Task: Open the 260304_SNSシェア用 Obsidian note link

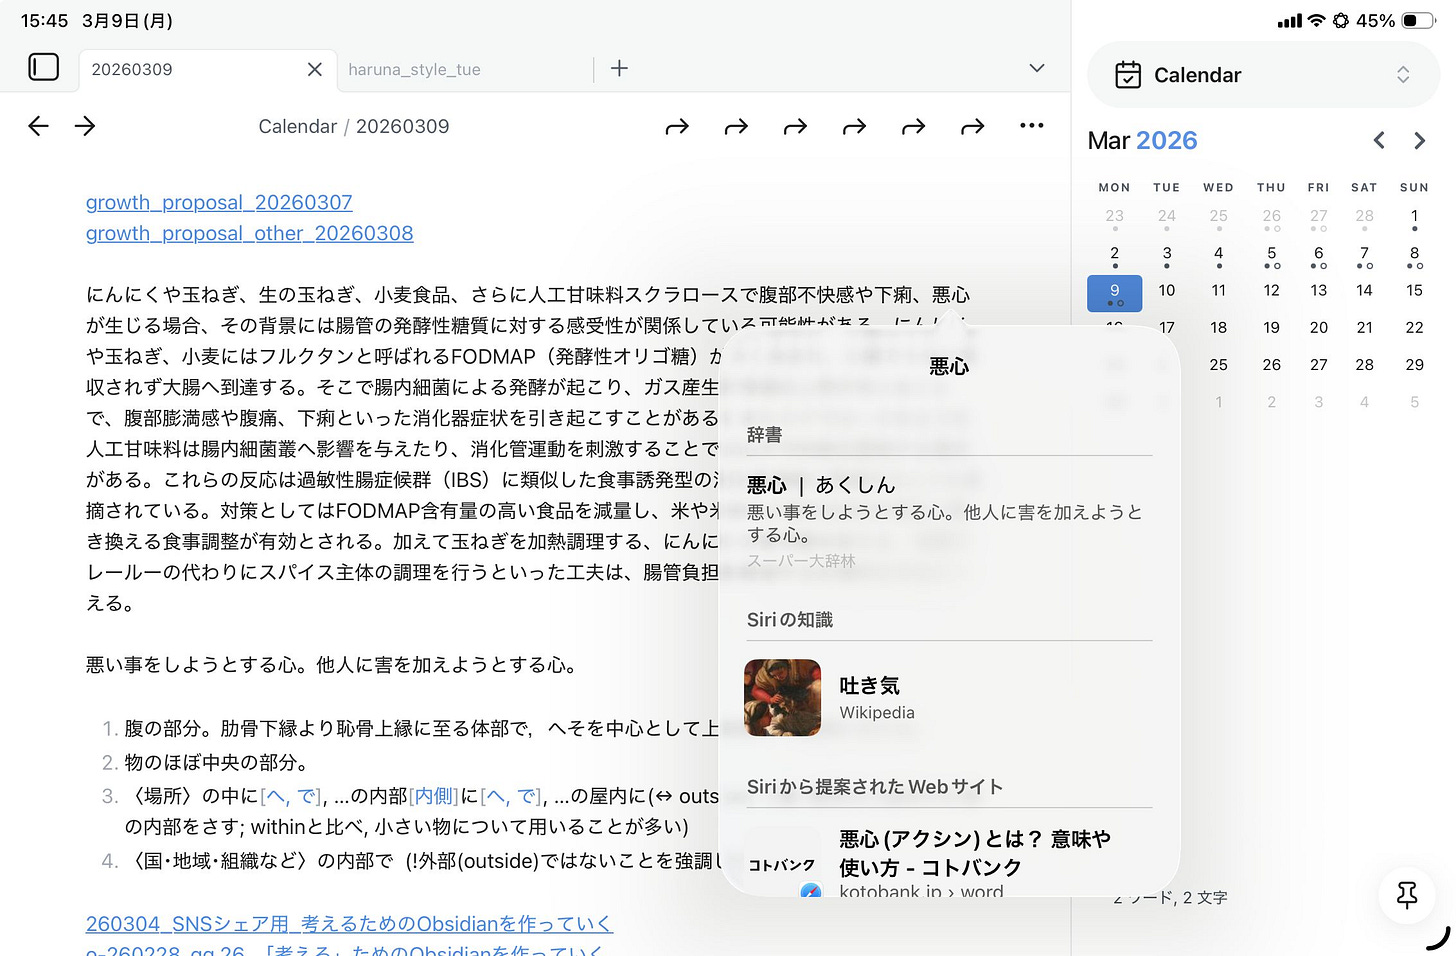Action: click(349, 923)
